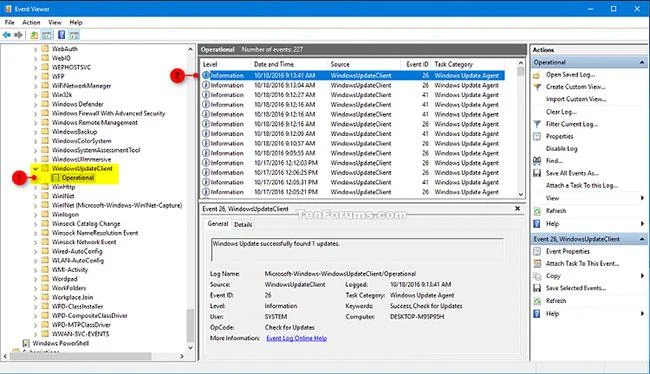The width and height of the screenshot is (650, 374).
Task: Click the Up one level toolbar icon
Action: (x=34, y=35)
